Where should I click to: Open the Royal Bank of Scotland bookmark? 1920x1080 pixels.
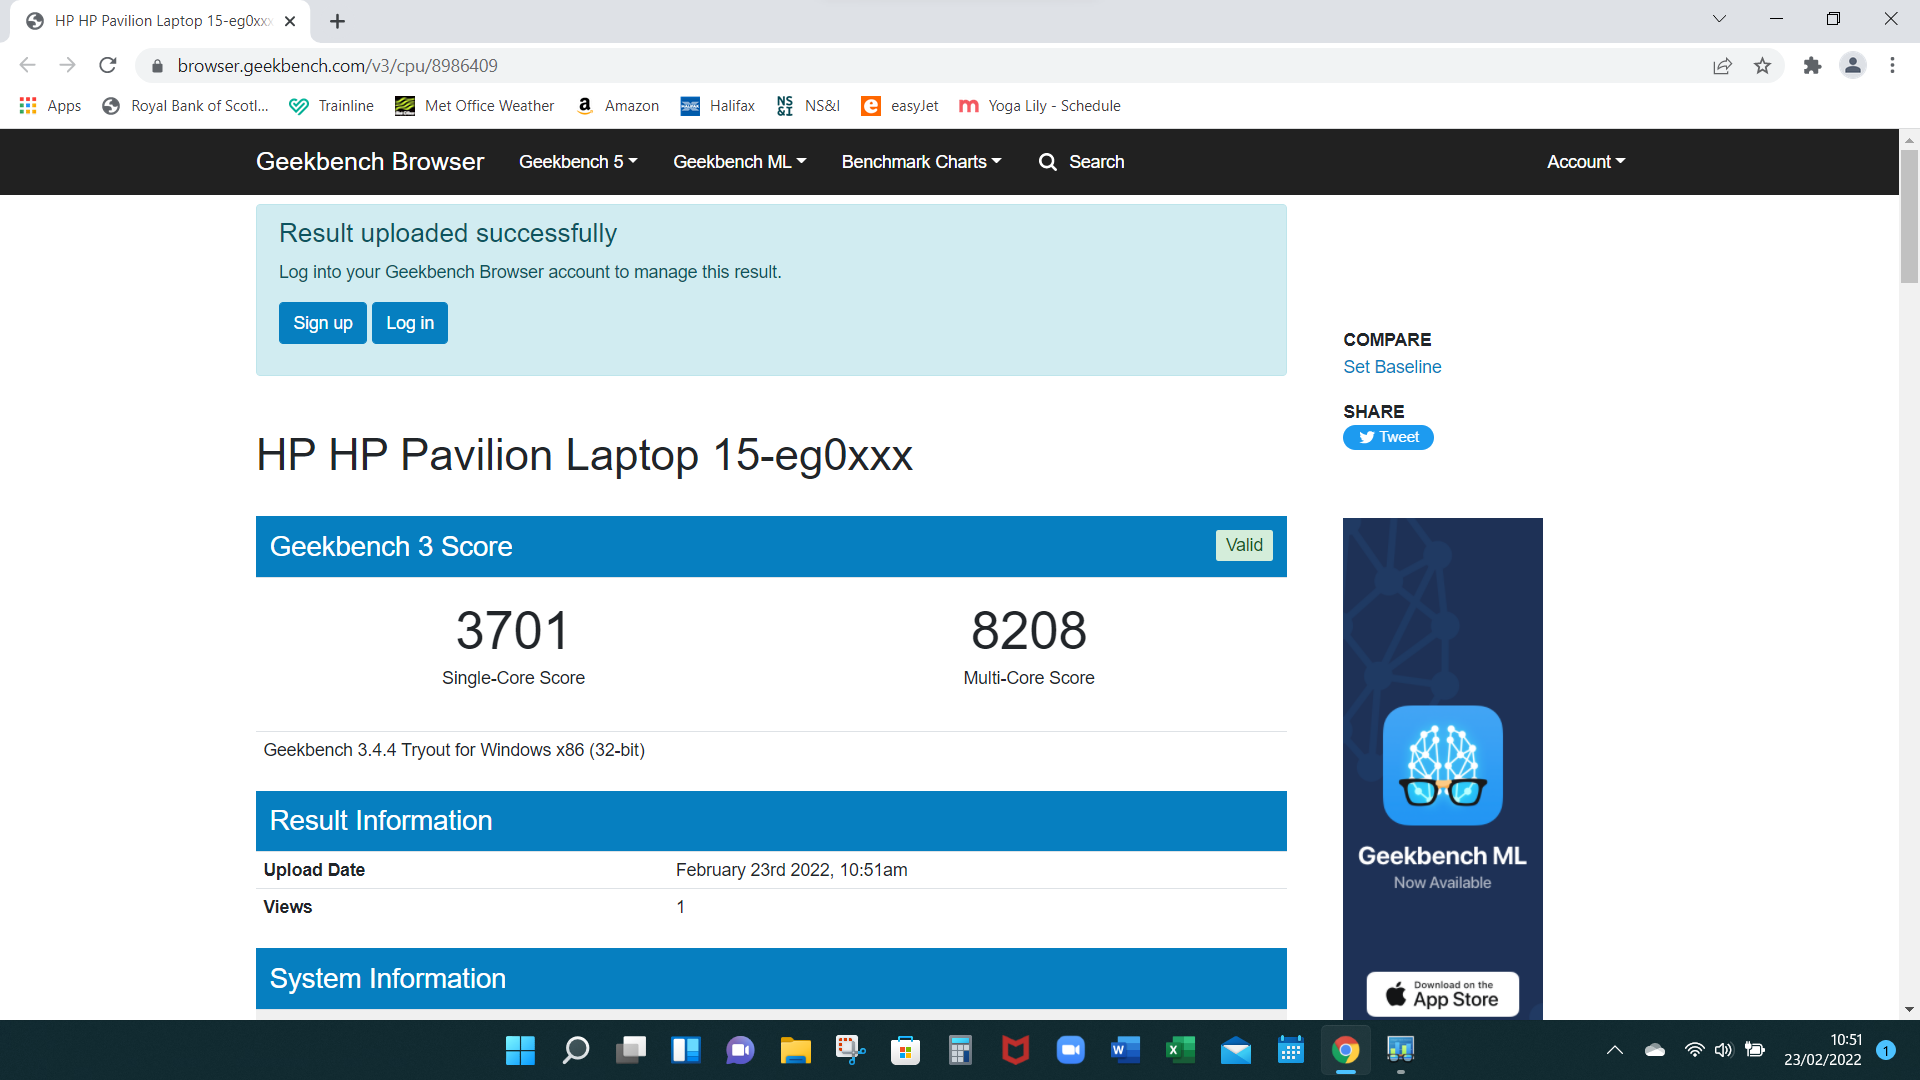pyautogui.click(x=186, y=106)
